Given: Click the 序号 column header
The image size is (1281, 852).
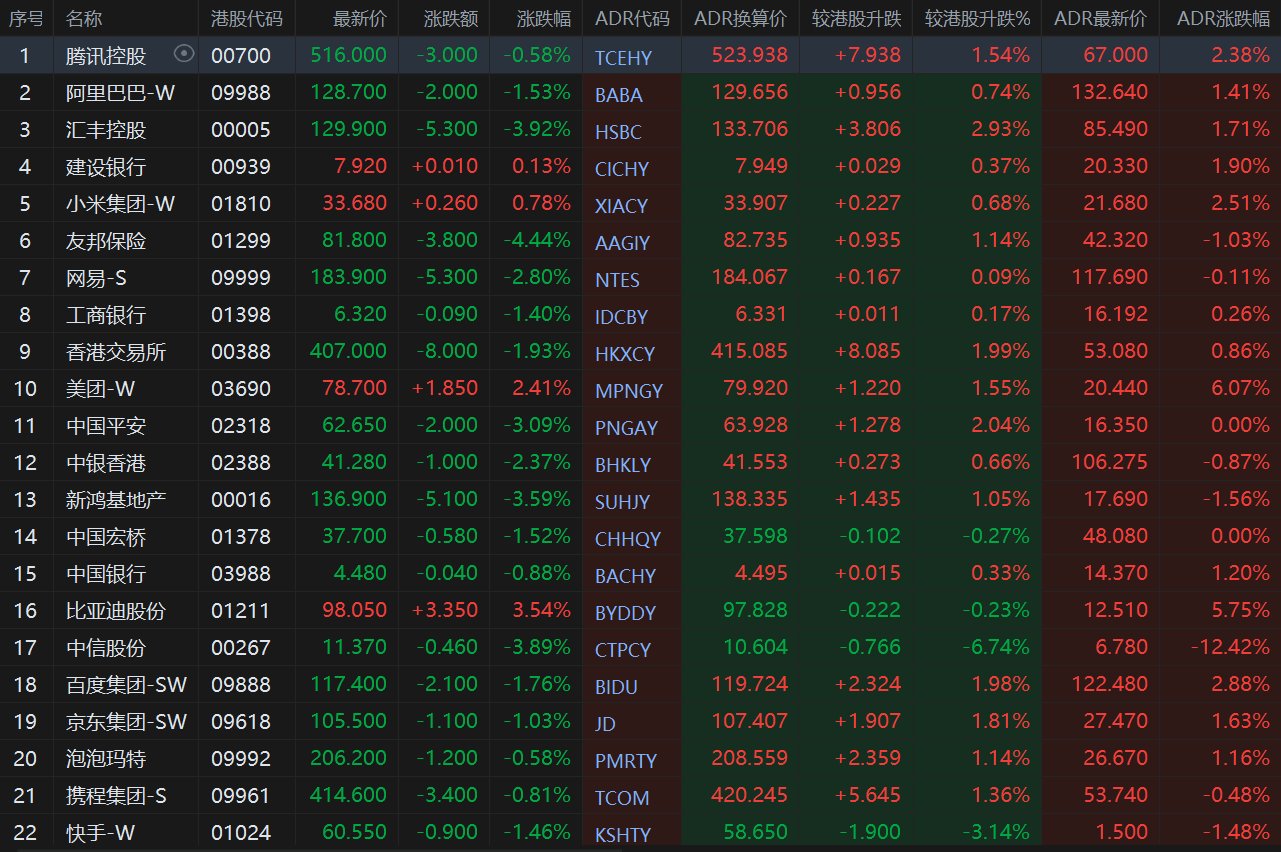Looking at the screenshot, I should [x=25, y=19].
